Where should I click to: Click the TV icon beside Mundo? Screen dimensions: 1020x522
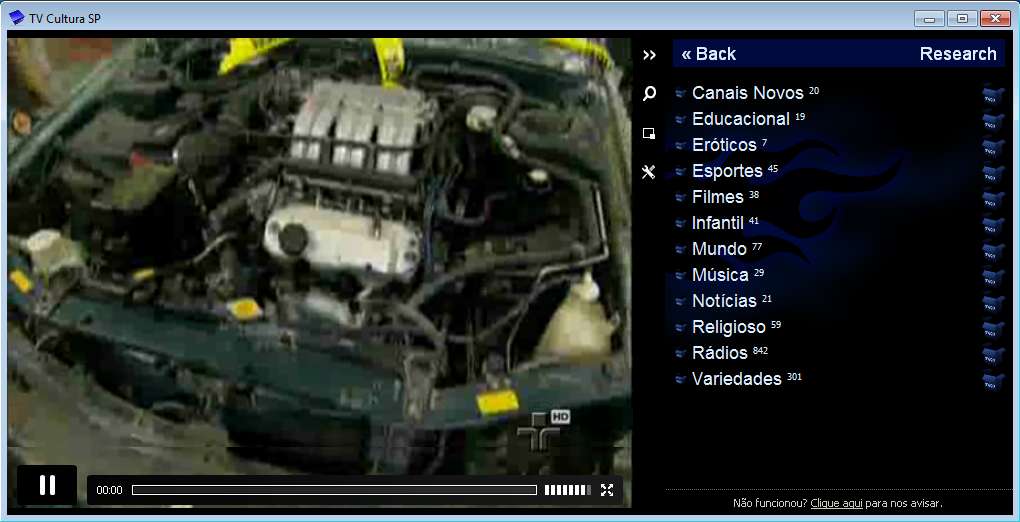tap(993, 251)
